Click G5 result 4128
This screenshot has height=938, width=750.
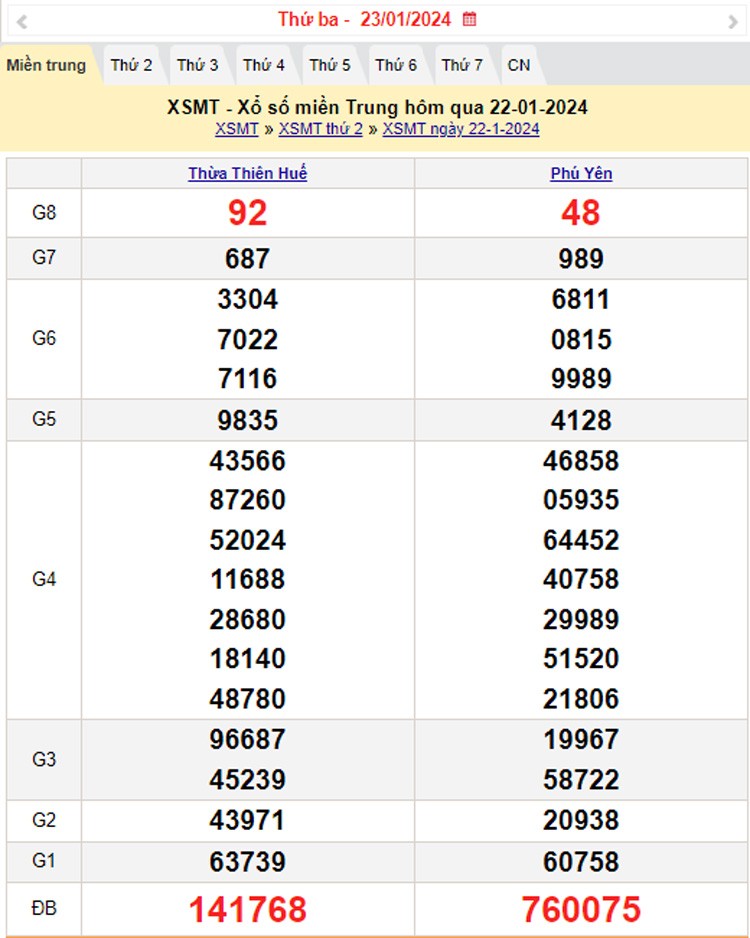(581, 421)
